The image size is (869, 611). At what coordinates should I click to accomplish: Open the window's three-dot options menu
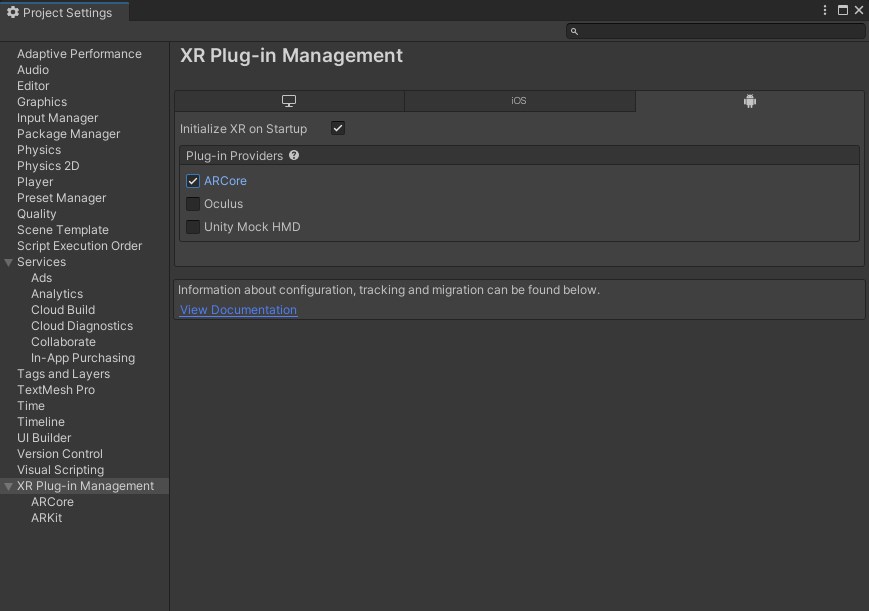(x=825, y=10)
